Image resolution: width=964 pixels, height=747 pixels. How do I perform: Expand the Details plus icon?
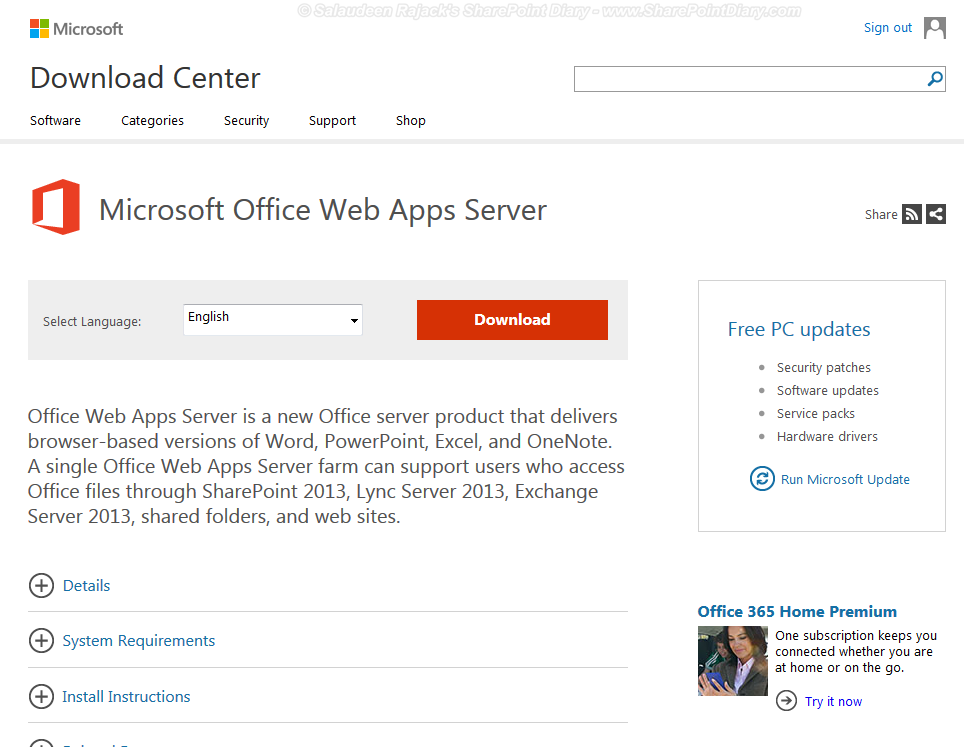click(41, 585)
